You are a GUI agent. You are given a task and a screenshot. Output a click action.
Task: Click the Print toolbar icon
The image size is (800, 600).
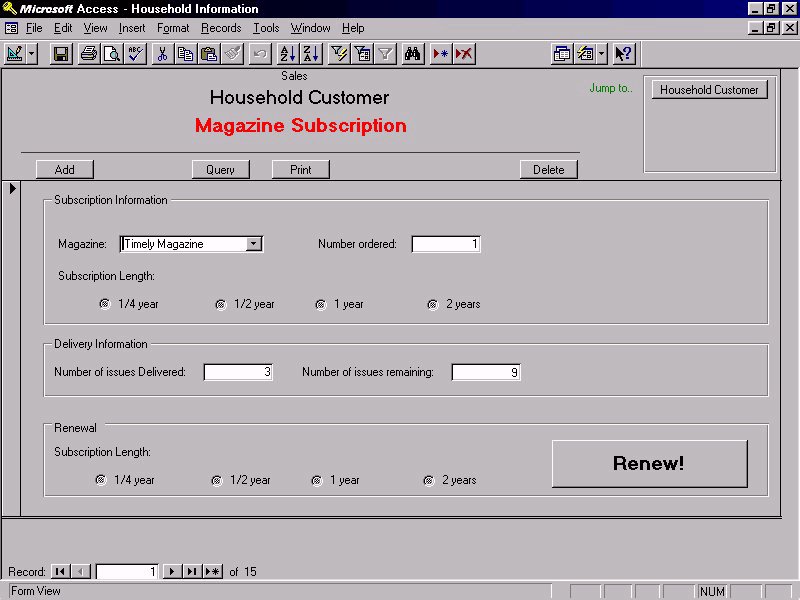[x=89, y=54]
